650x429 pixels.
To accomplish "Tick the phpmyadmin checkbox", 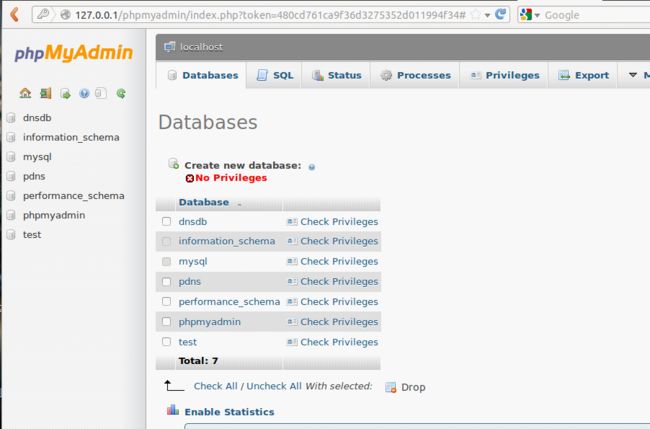I will [167, 322].
